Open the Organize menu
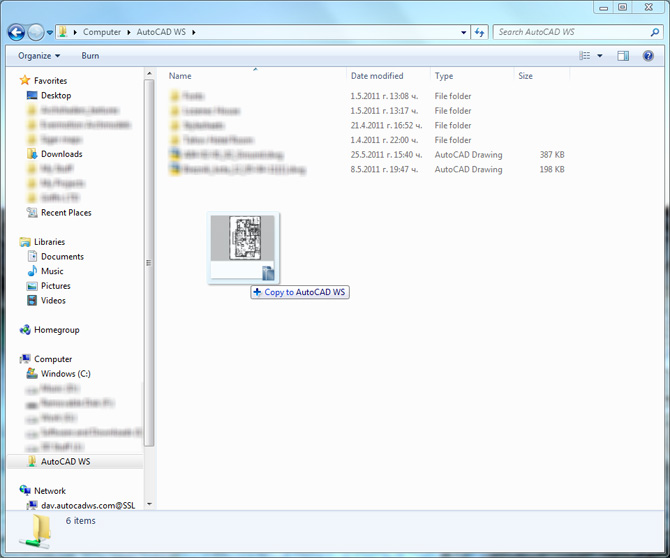Screen dimensions: 670x558 39,56
